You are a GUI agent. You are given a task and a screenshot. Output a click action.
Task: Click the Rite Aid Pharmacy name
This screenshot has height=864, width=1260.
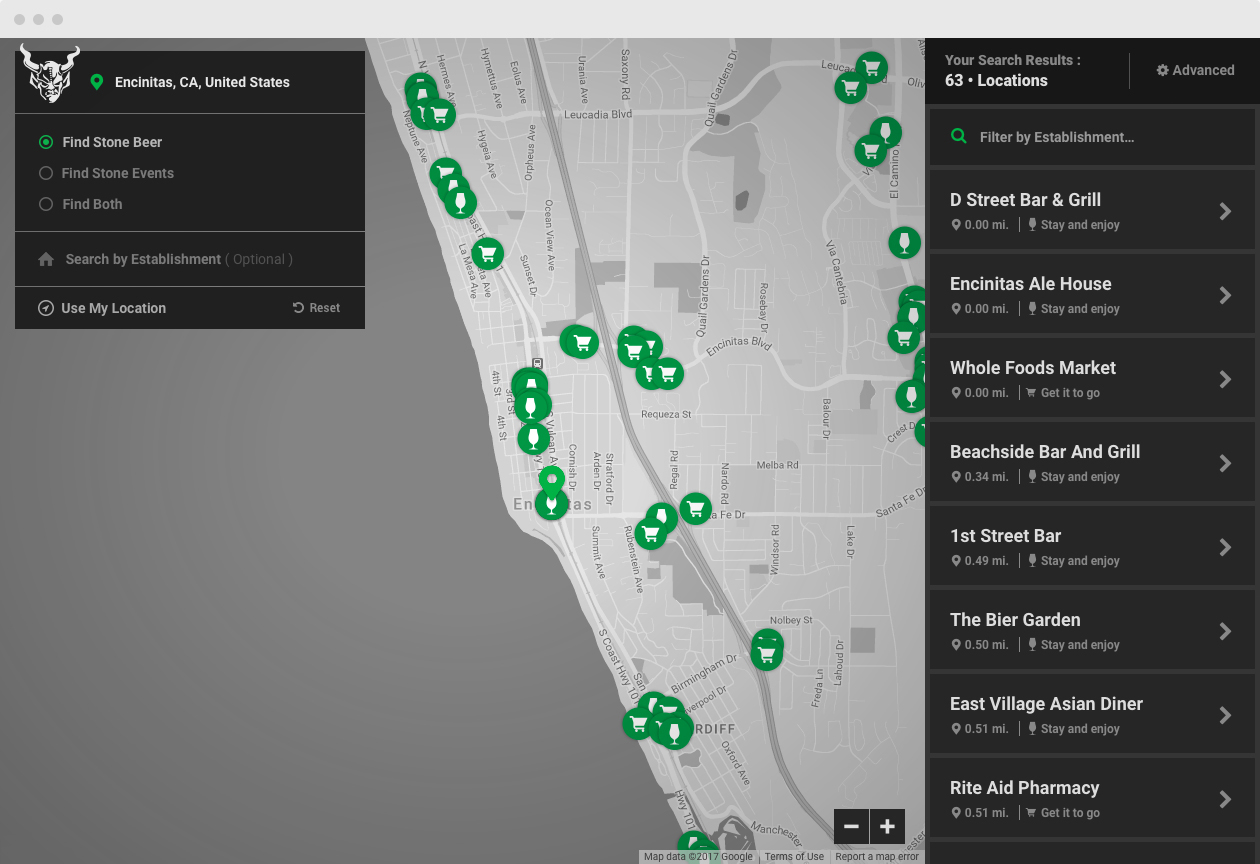pyautogui.click(x=1024, y=788)
